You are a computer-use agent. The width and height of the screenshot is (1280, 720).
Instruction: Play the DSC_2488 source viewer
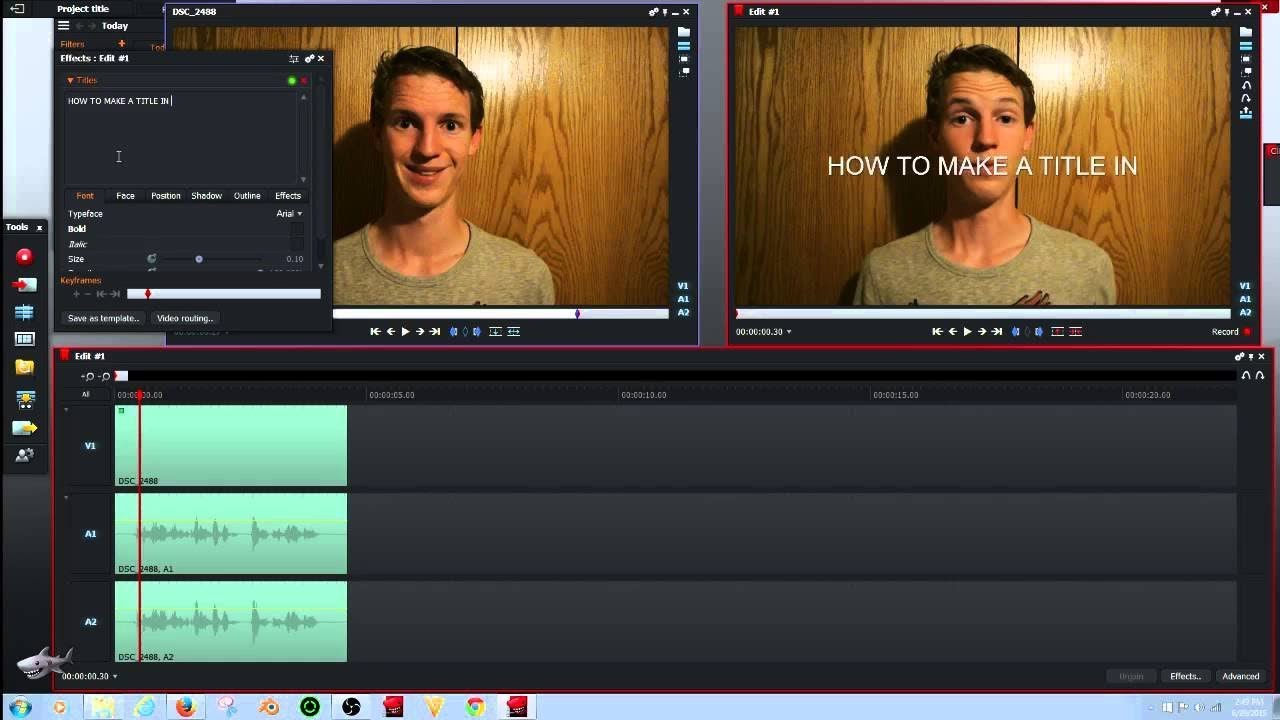(405, 332)
